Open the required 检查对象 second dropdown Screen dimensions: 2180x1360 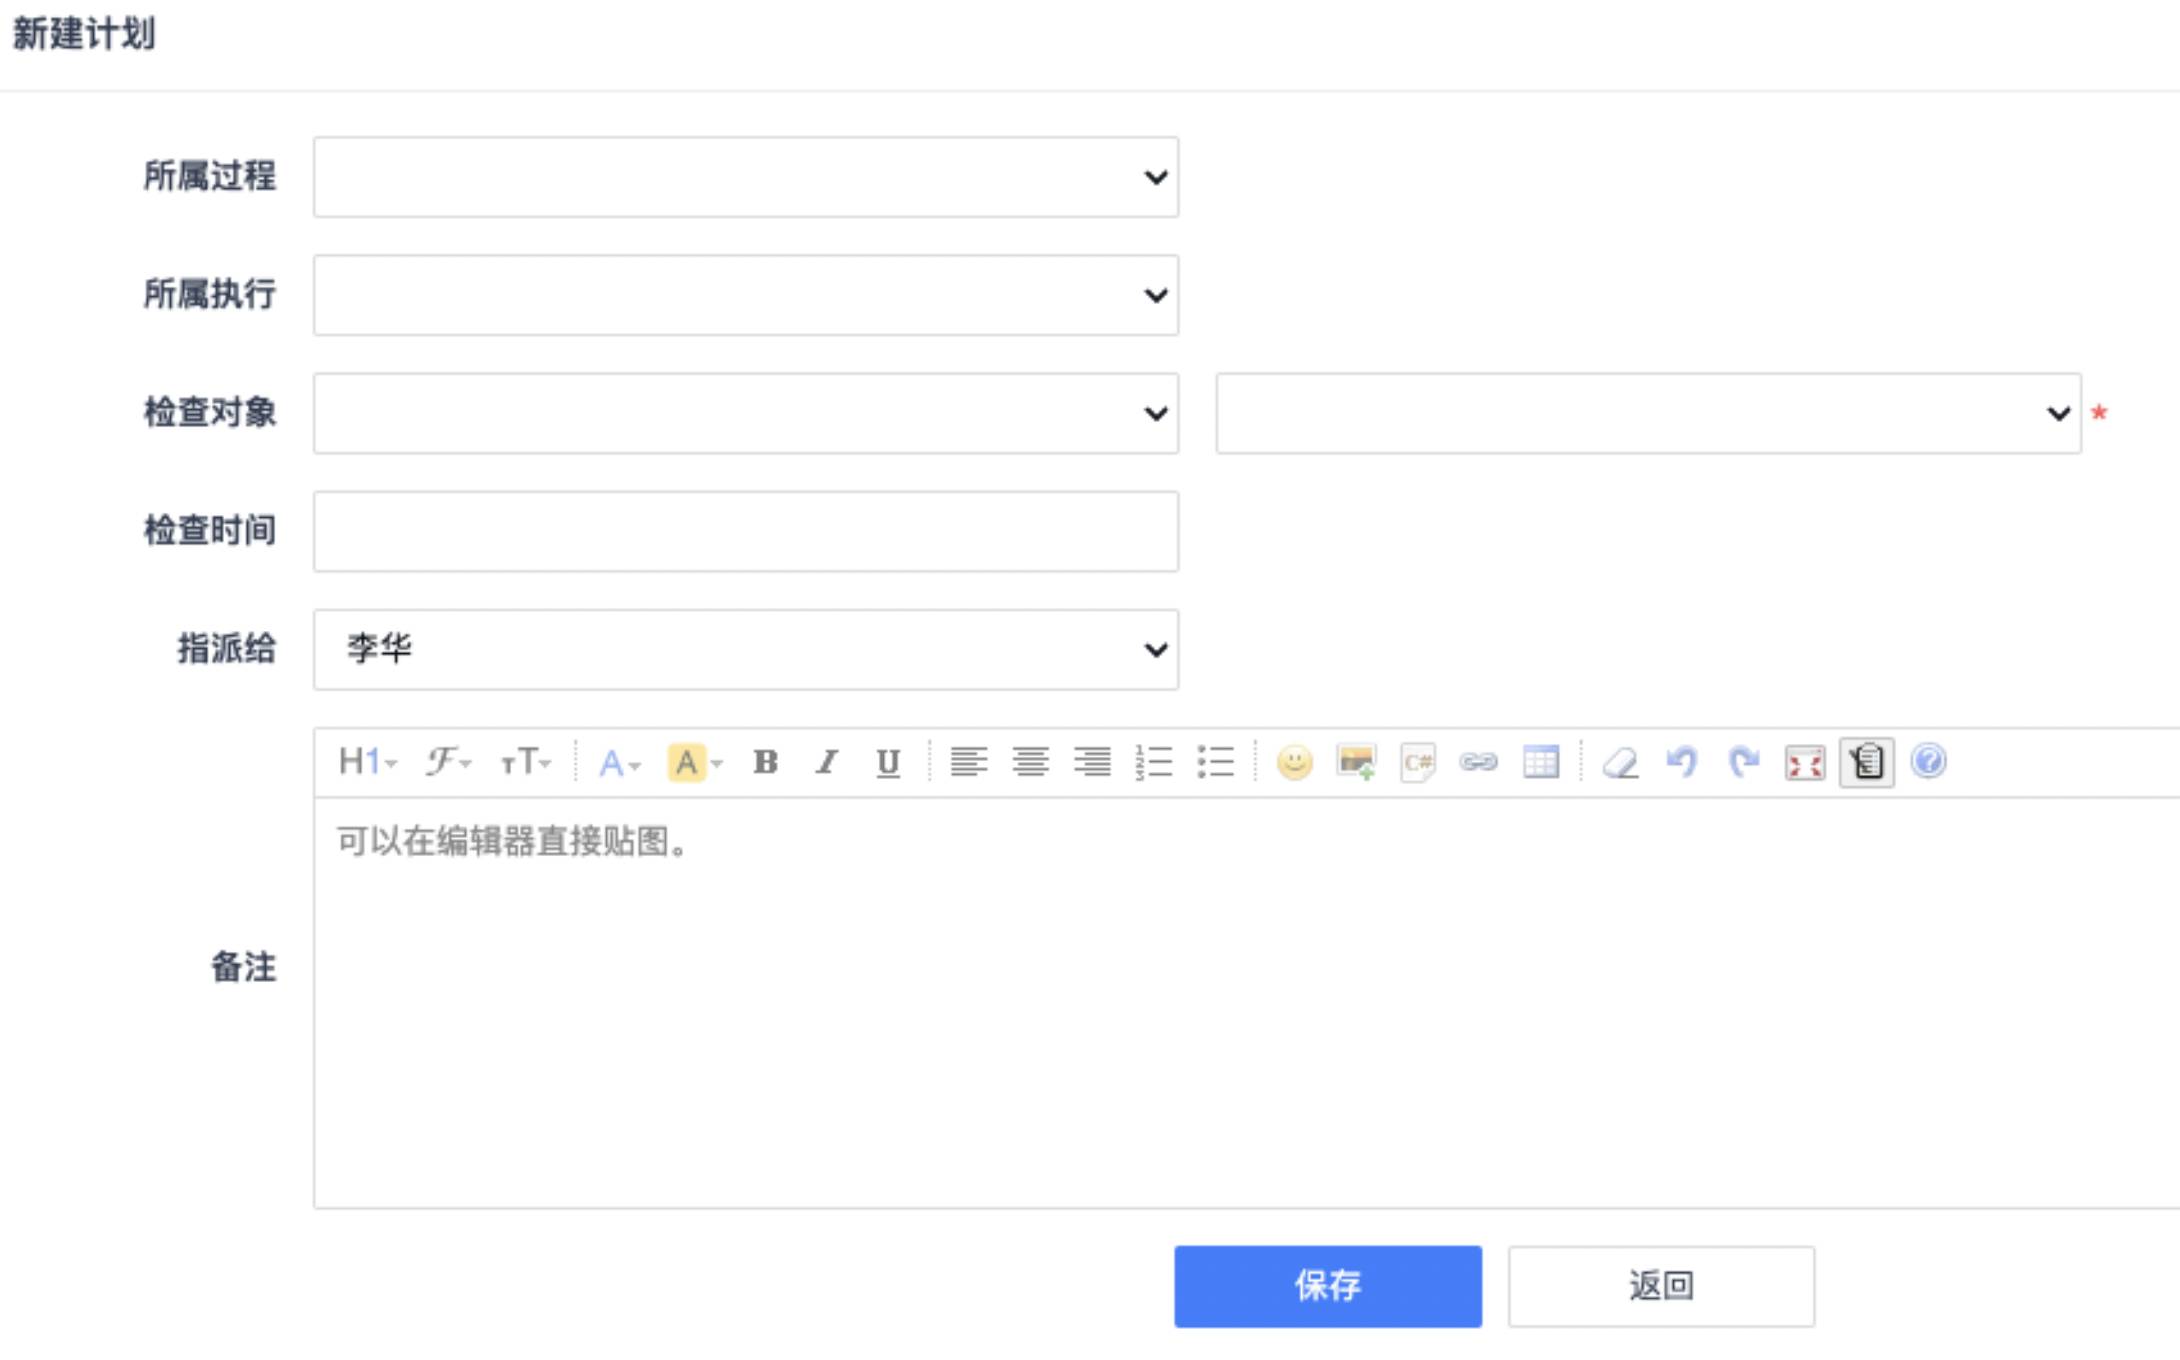pos(1648,413)
